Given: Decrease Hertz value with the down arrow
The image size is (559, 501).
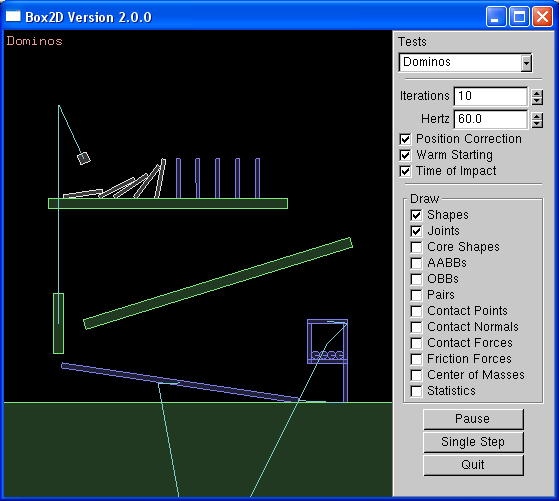Looking at the screenshot, I should (x=537, y=124).
